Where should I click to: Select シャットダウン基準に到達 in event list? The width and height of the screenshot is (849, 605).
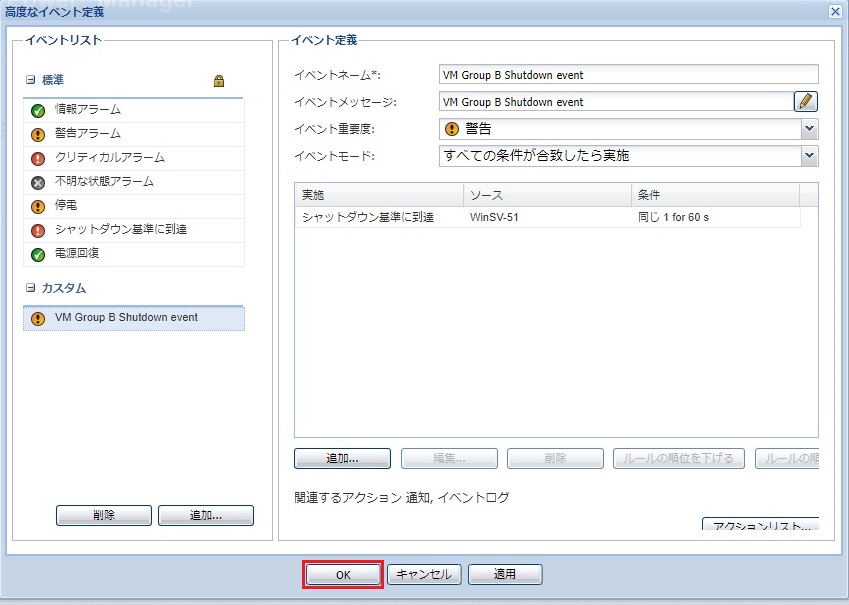pos(120,230)
